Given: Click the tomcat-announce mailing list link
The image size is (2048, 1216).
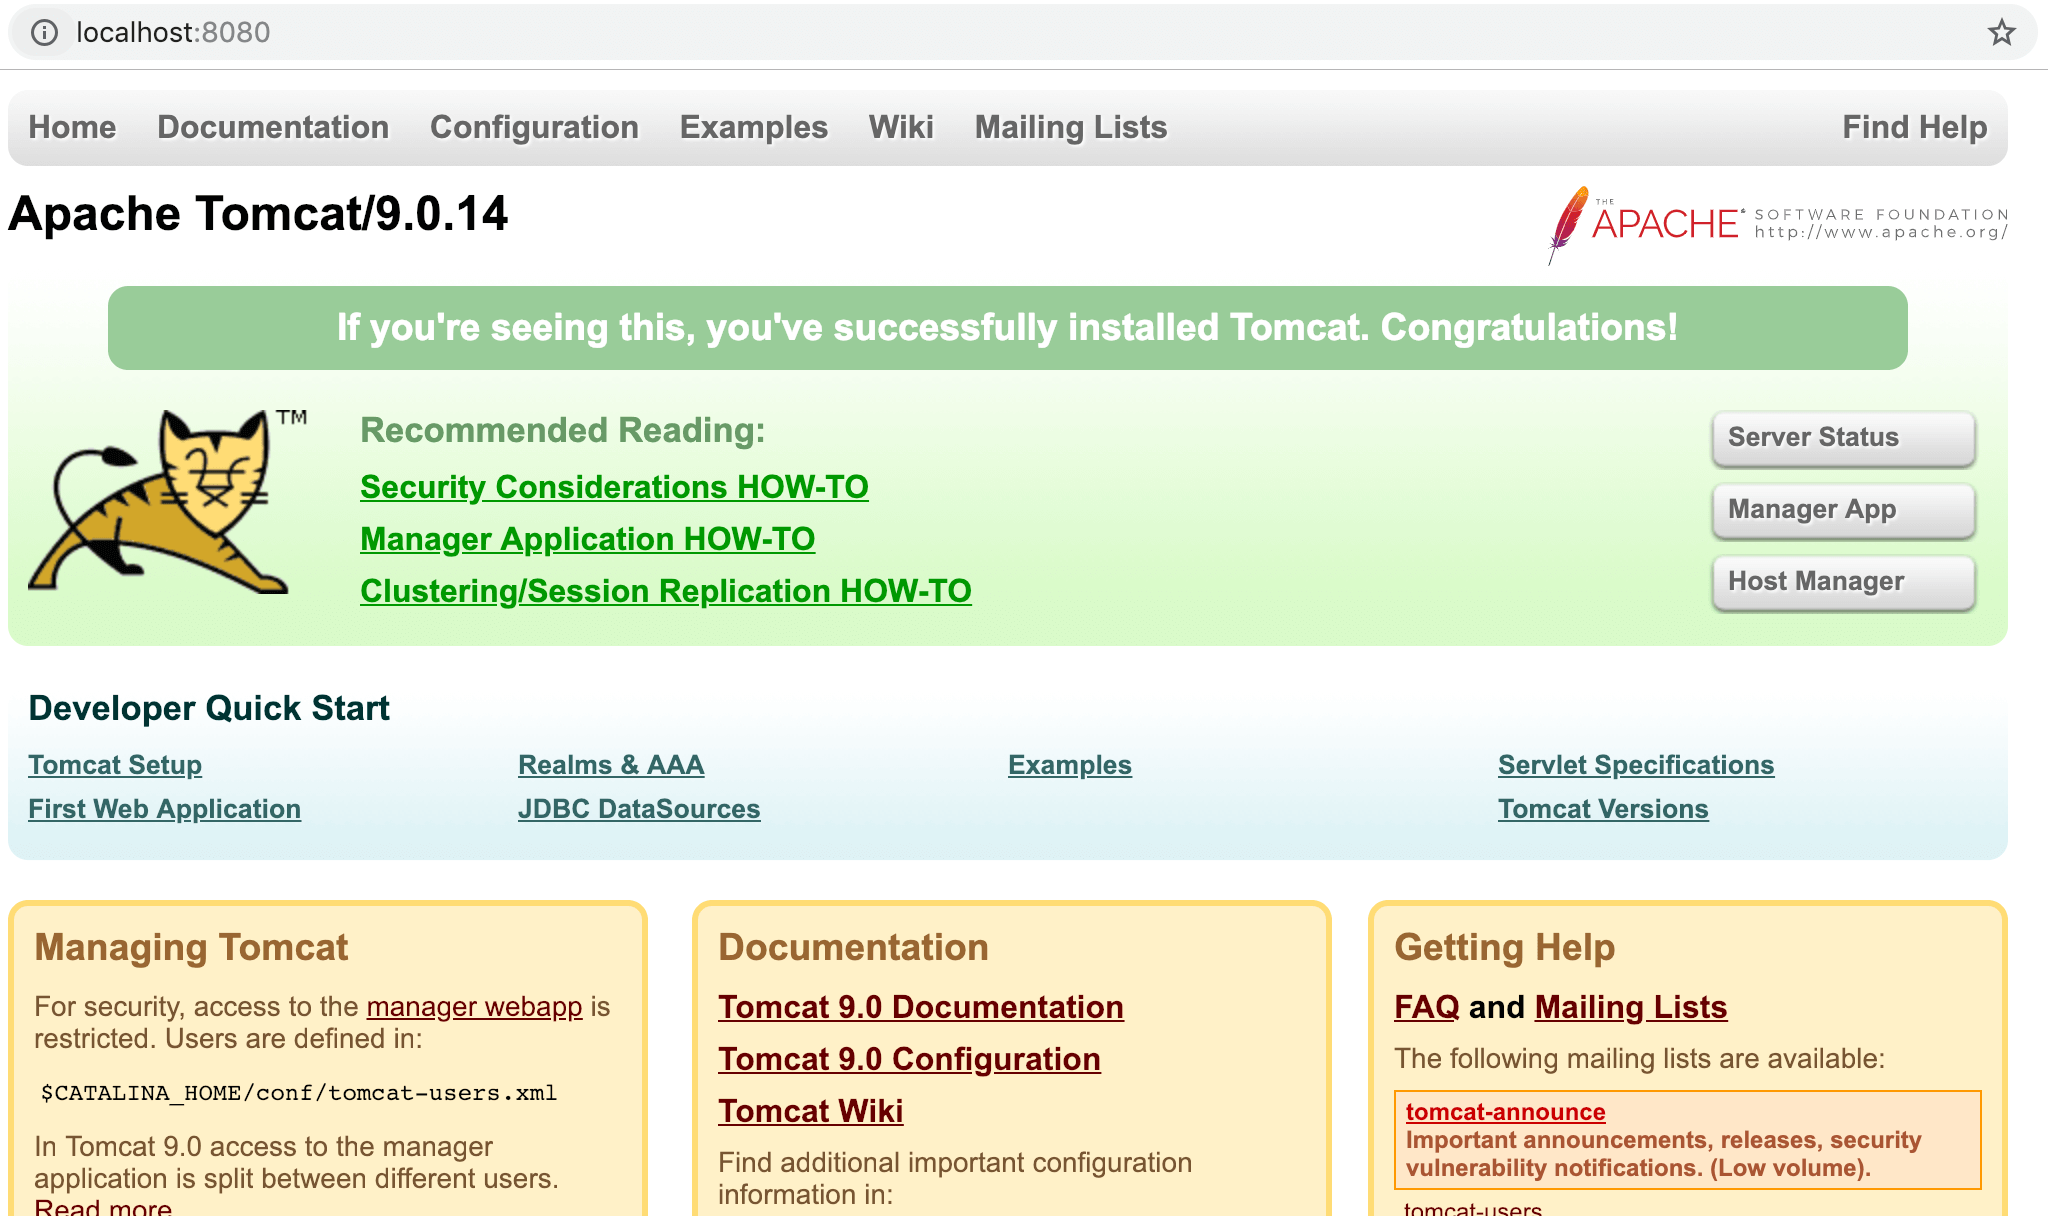Looking at the screenshot, I should point(1505,1112).
